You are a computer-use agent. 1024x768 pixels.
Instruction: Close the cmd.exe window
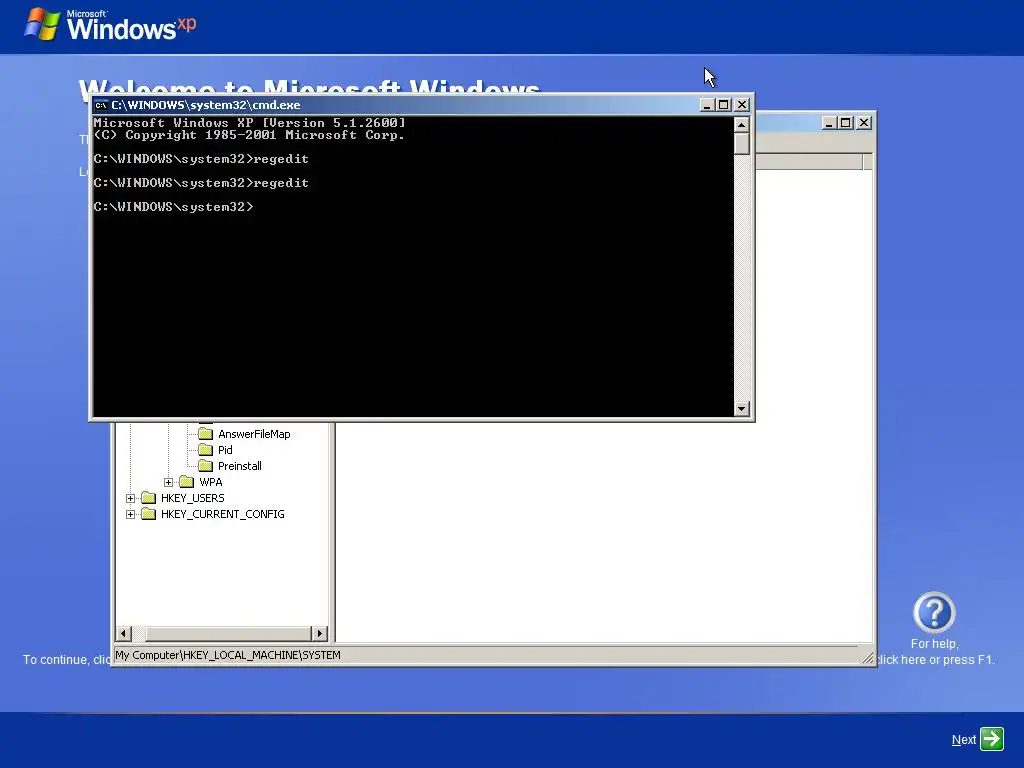point(742,105)
